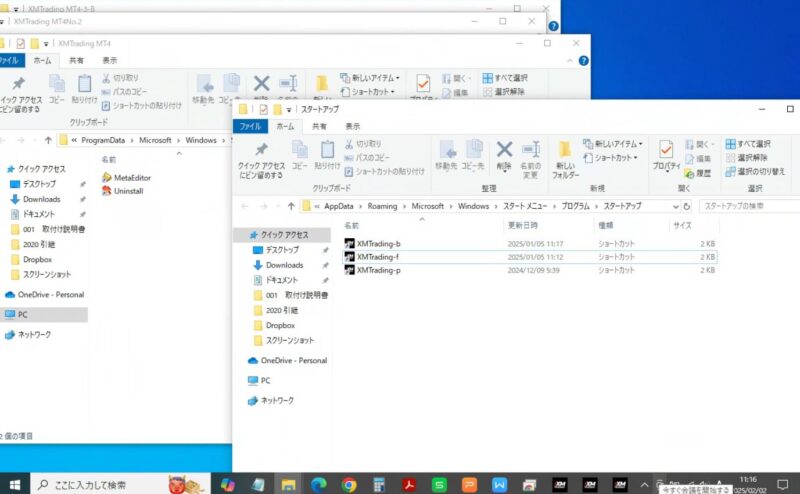
Task: Open Adobe Acrobat from the taskbar
Action: pos(409,484)
